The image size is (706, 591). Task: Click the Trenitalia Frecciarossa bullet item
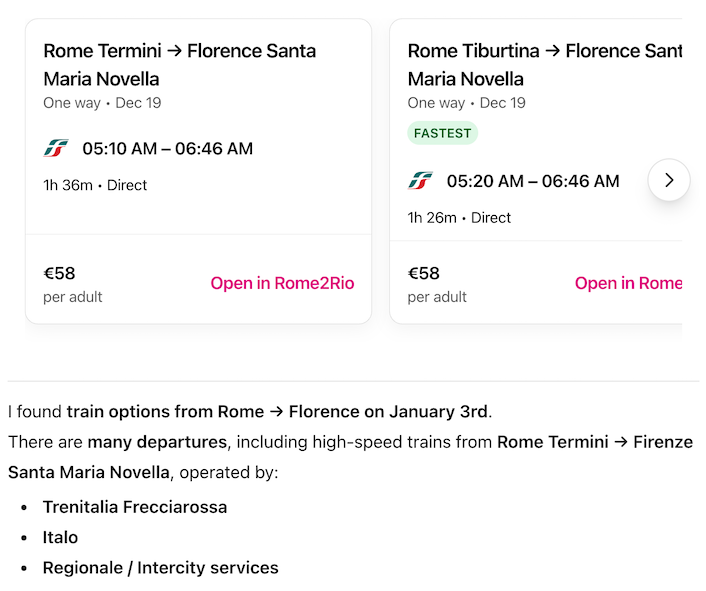(x=135, y=507)
